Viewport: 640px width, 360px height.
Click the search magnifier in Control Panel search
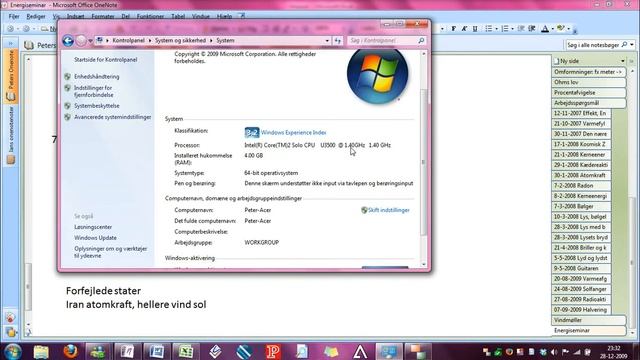point(421,40)
